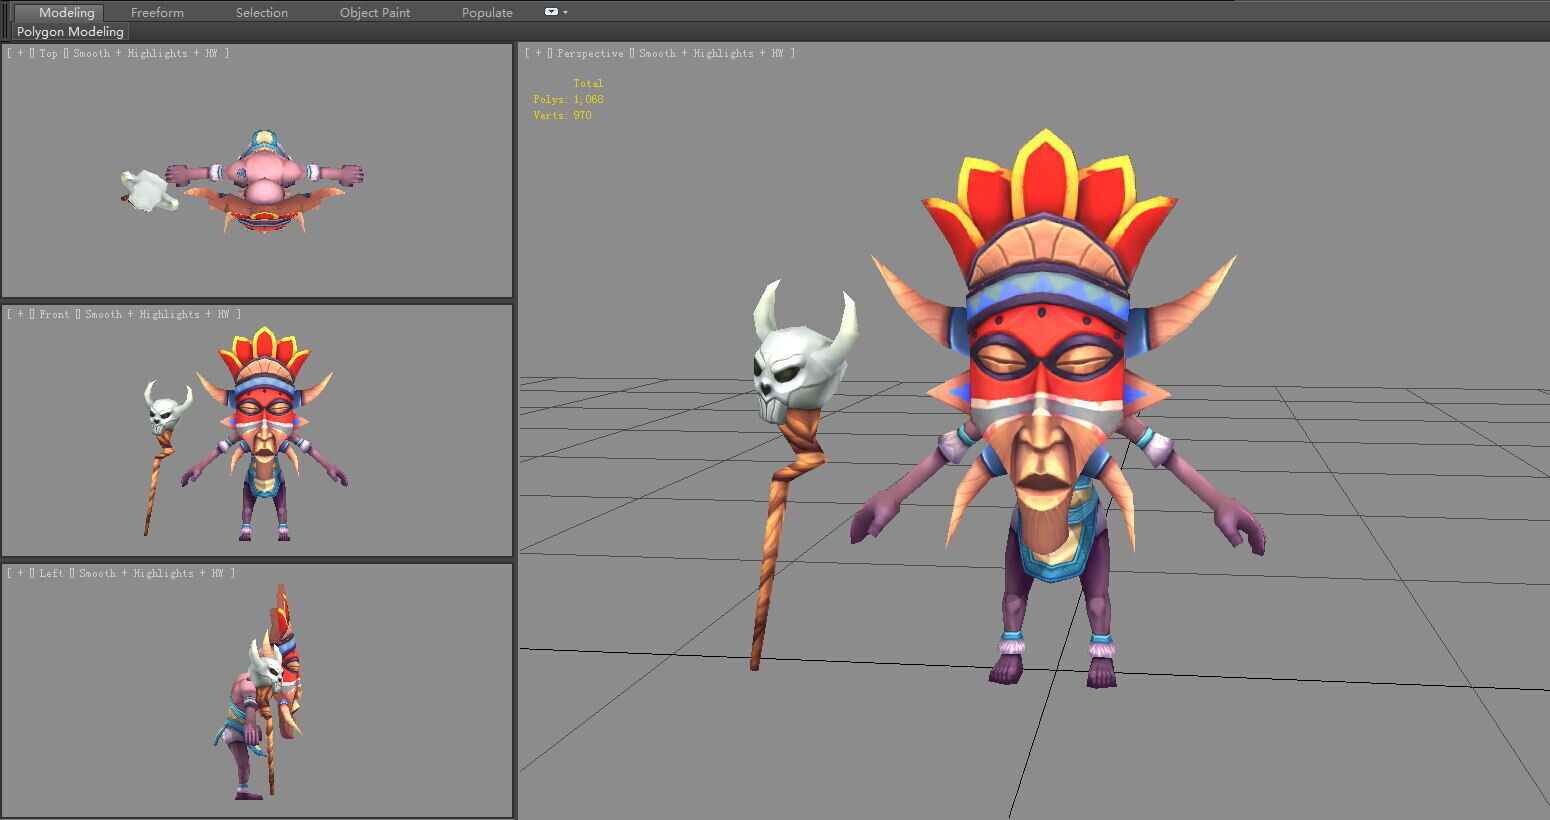Image resolution: width=1550 pixels, height=820 pixels.
Task: Click the yellow Total statistics label
Action: click(x=588, y=83)
